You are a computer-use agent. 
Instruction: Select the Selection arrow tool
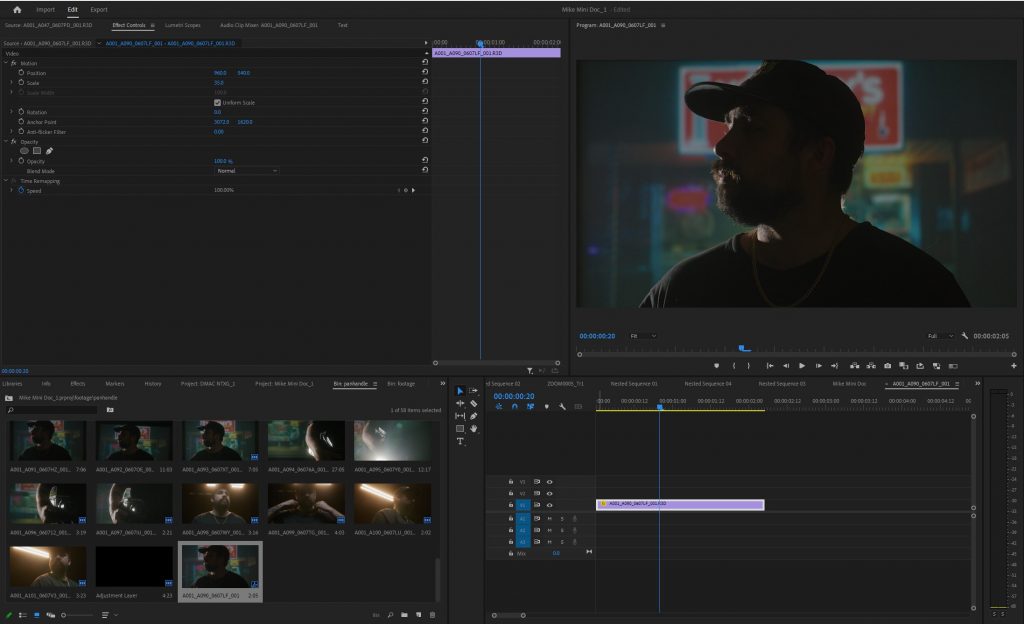[x=460, y=391]
